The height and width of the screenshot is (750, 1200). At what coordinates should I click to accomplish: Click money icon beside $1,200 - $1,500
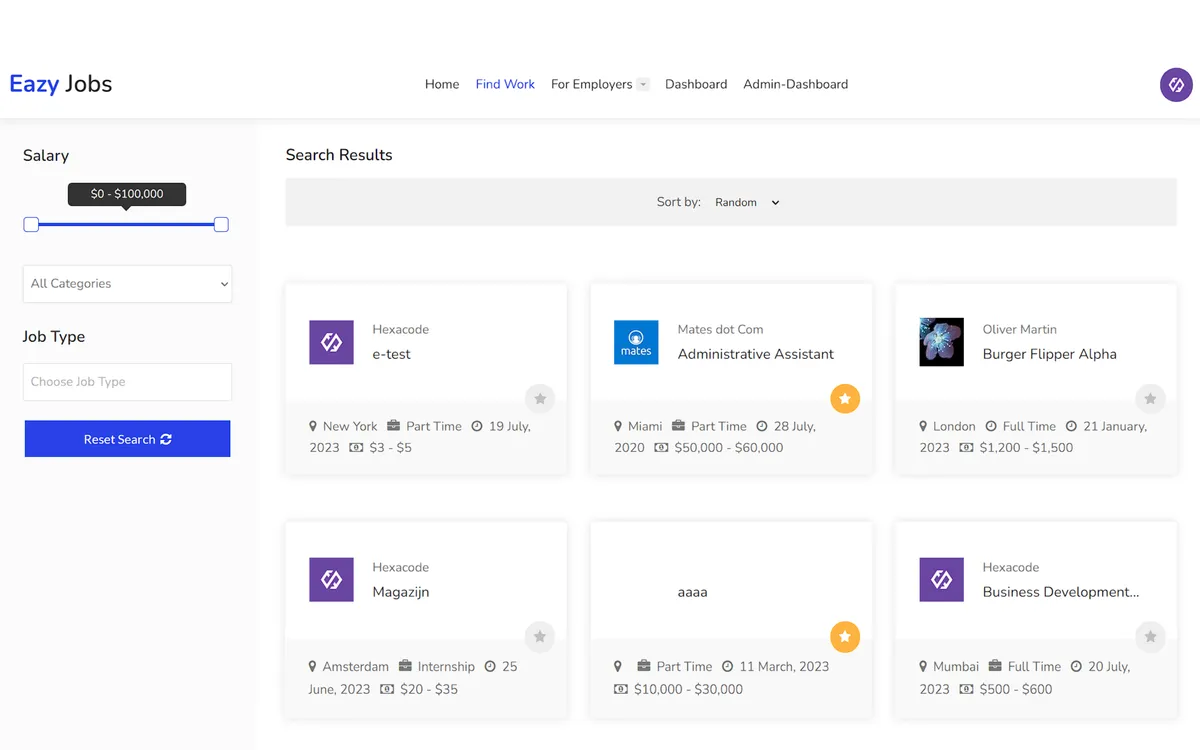tap(966, 448)
